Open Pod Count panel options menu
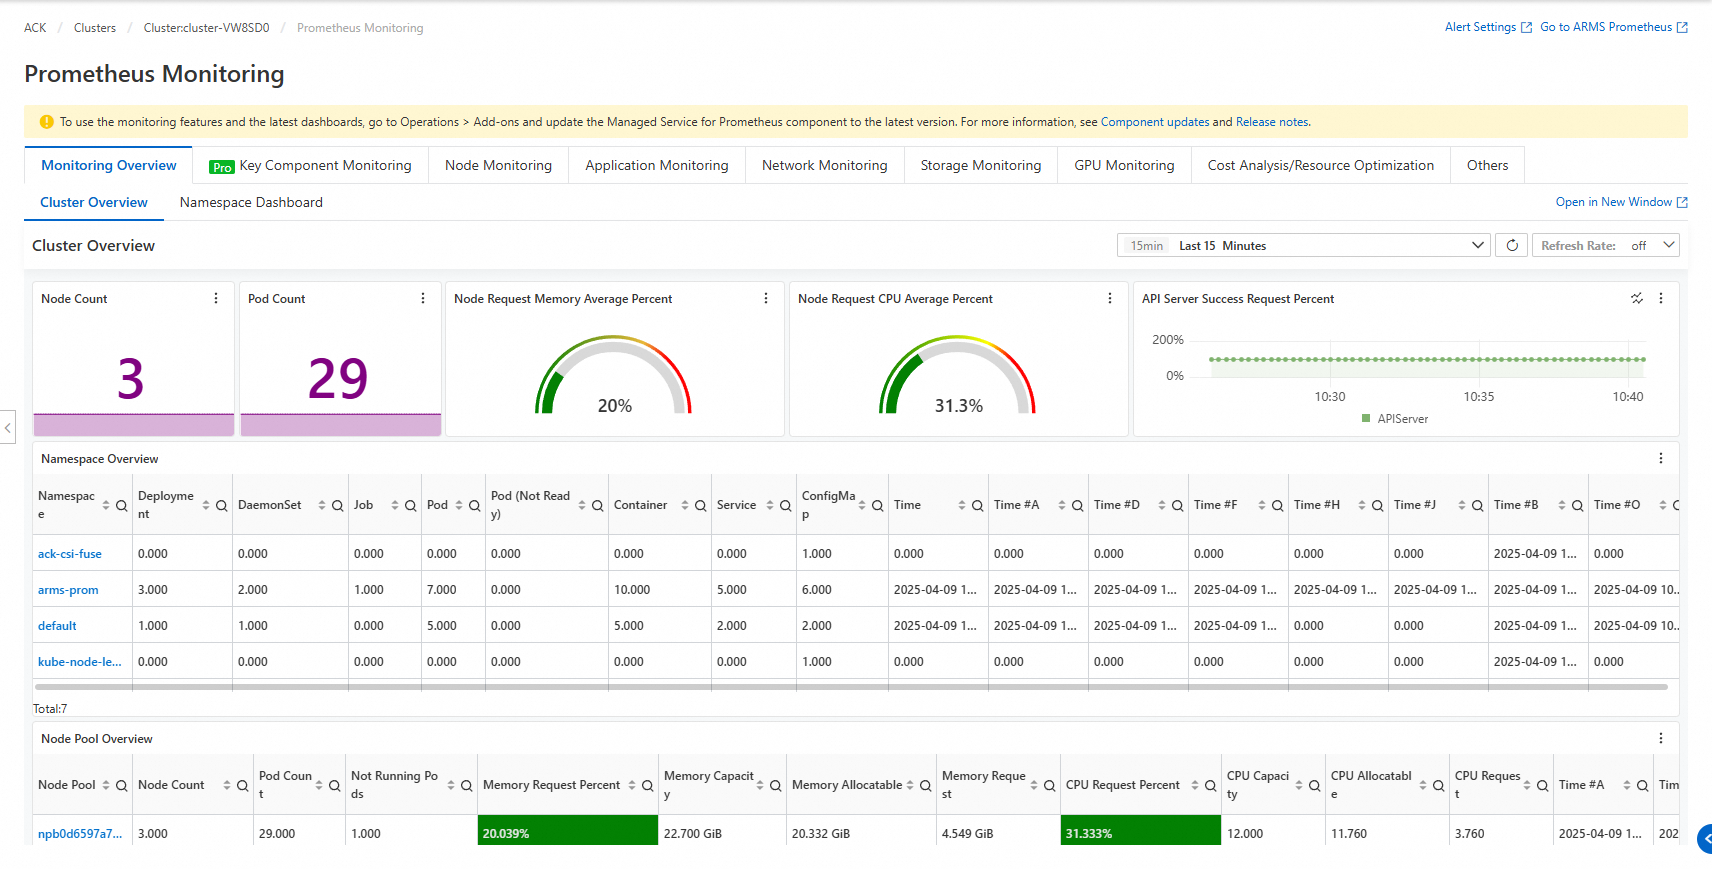Screen dimensions: 1712x869 click(423, 299)
